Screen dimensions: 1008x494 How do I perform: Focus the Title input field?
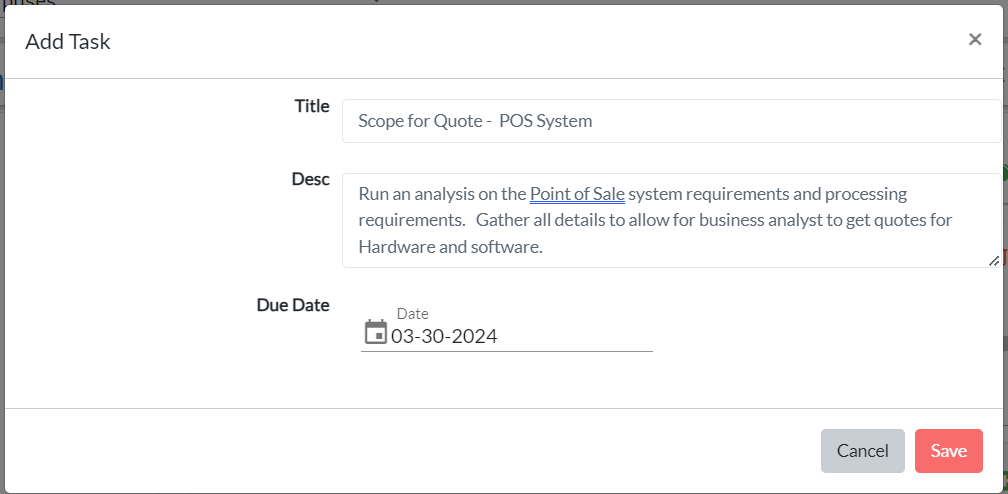click(x=671, y=121)
